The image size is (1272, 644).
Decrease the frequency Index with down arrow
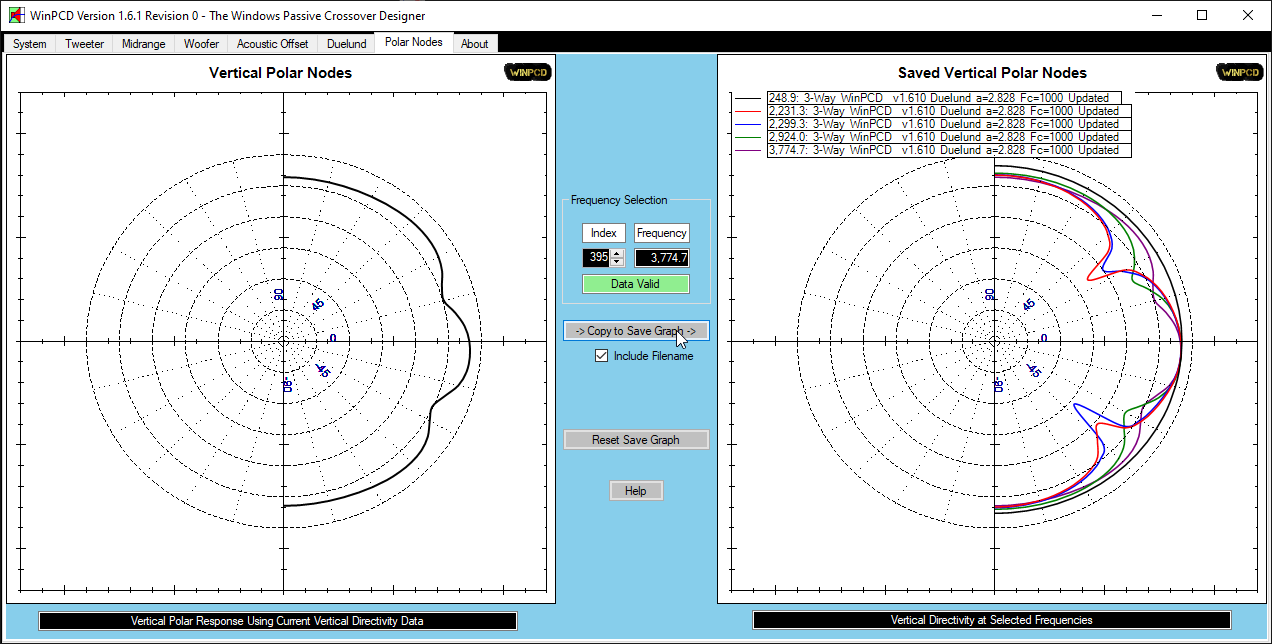click(618, 262)
